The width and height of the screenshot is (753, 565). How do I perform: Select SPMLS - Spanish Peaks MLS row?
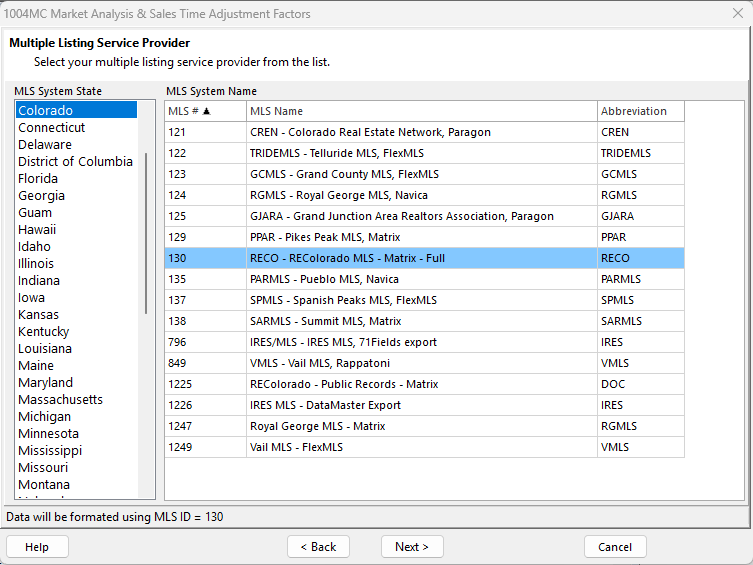click(x=425, y=300)
